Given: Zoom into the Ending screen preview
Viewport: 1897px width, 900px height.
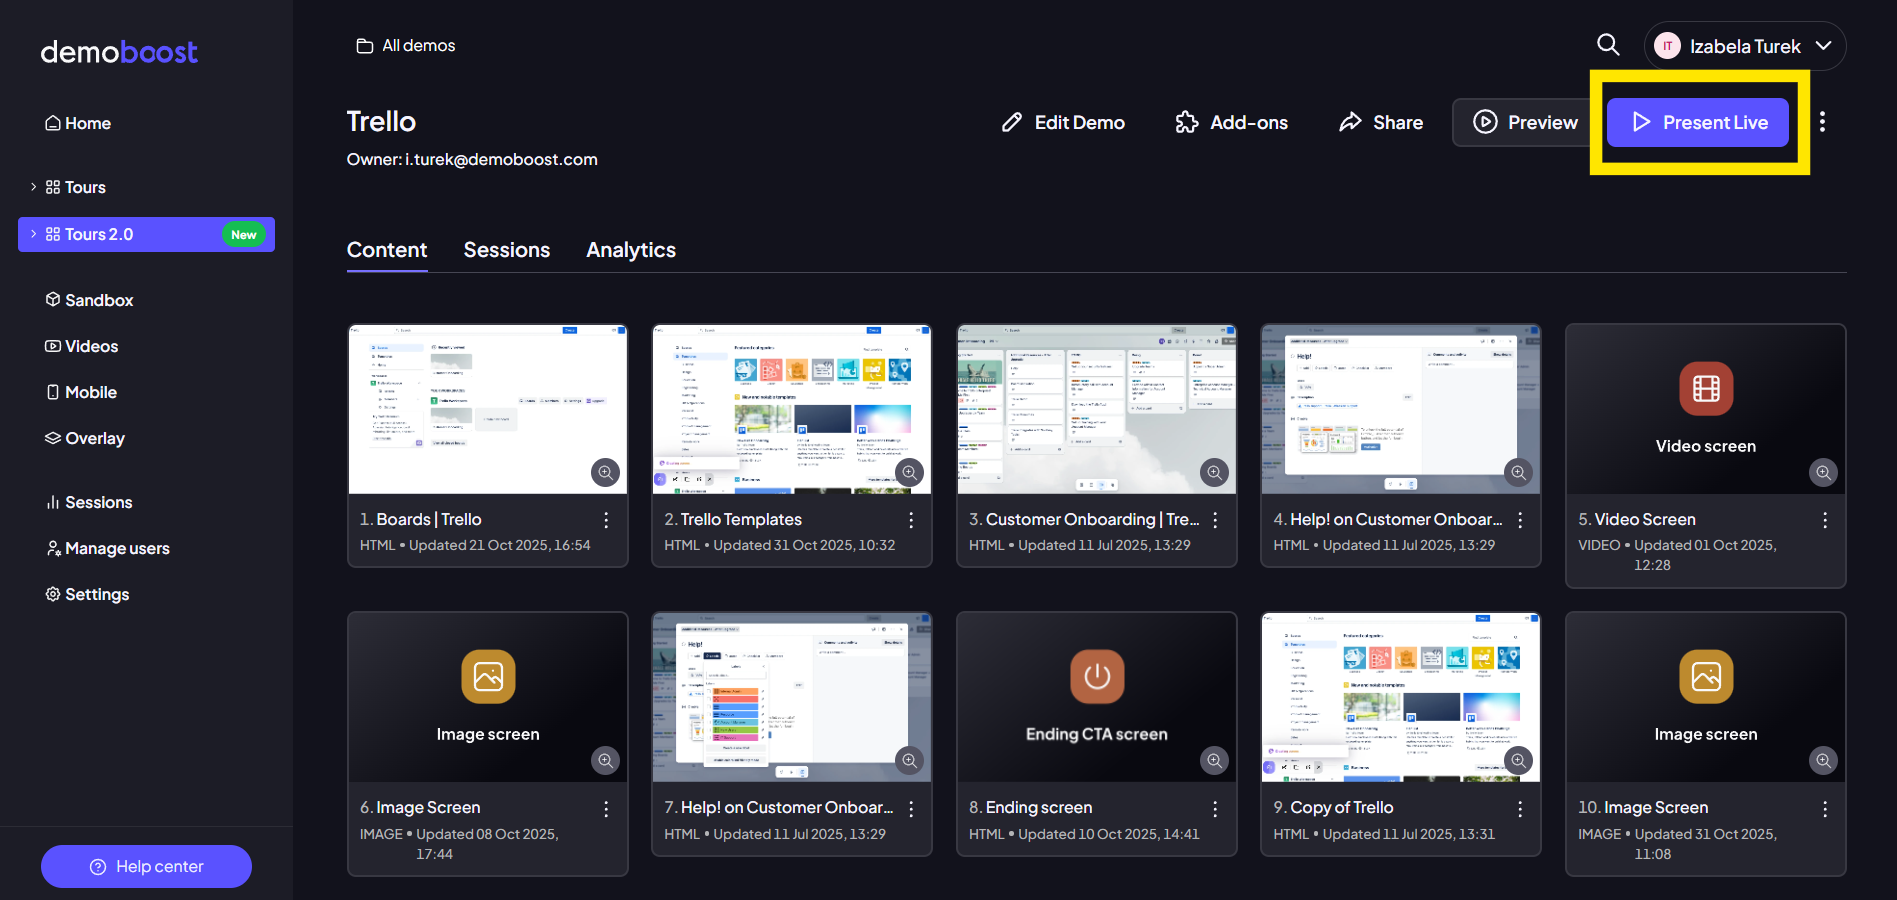Looking at the screenshot, I should (1214, 760).
